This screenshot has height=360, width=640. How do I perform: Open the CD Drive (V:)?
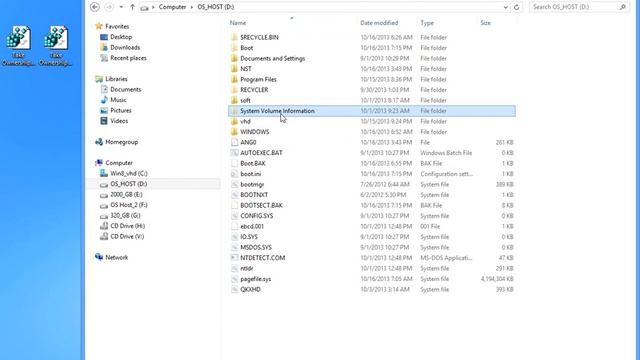(127, 236)
